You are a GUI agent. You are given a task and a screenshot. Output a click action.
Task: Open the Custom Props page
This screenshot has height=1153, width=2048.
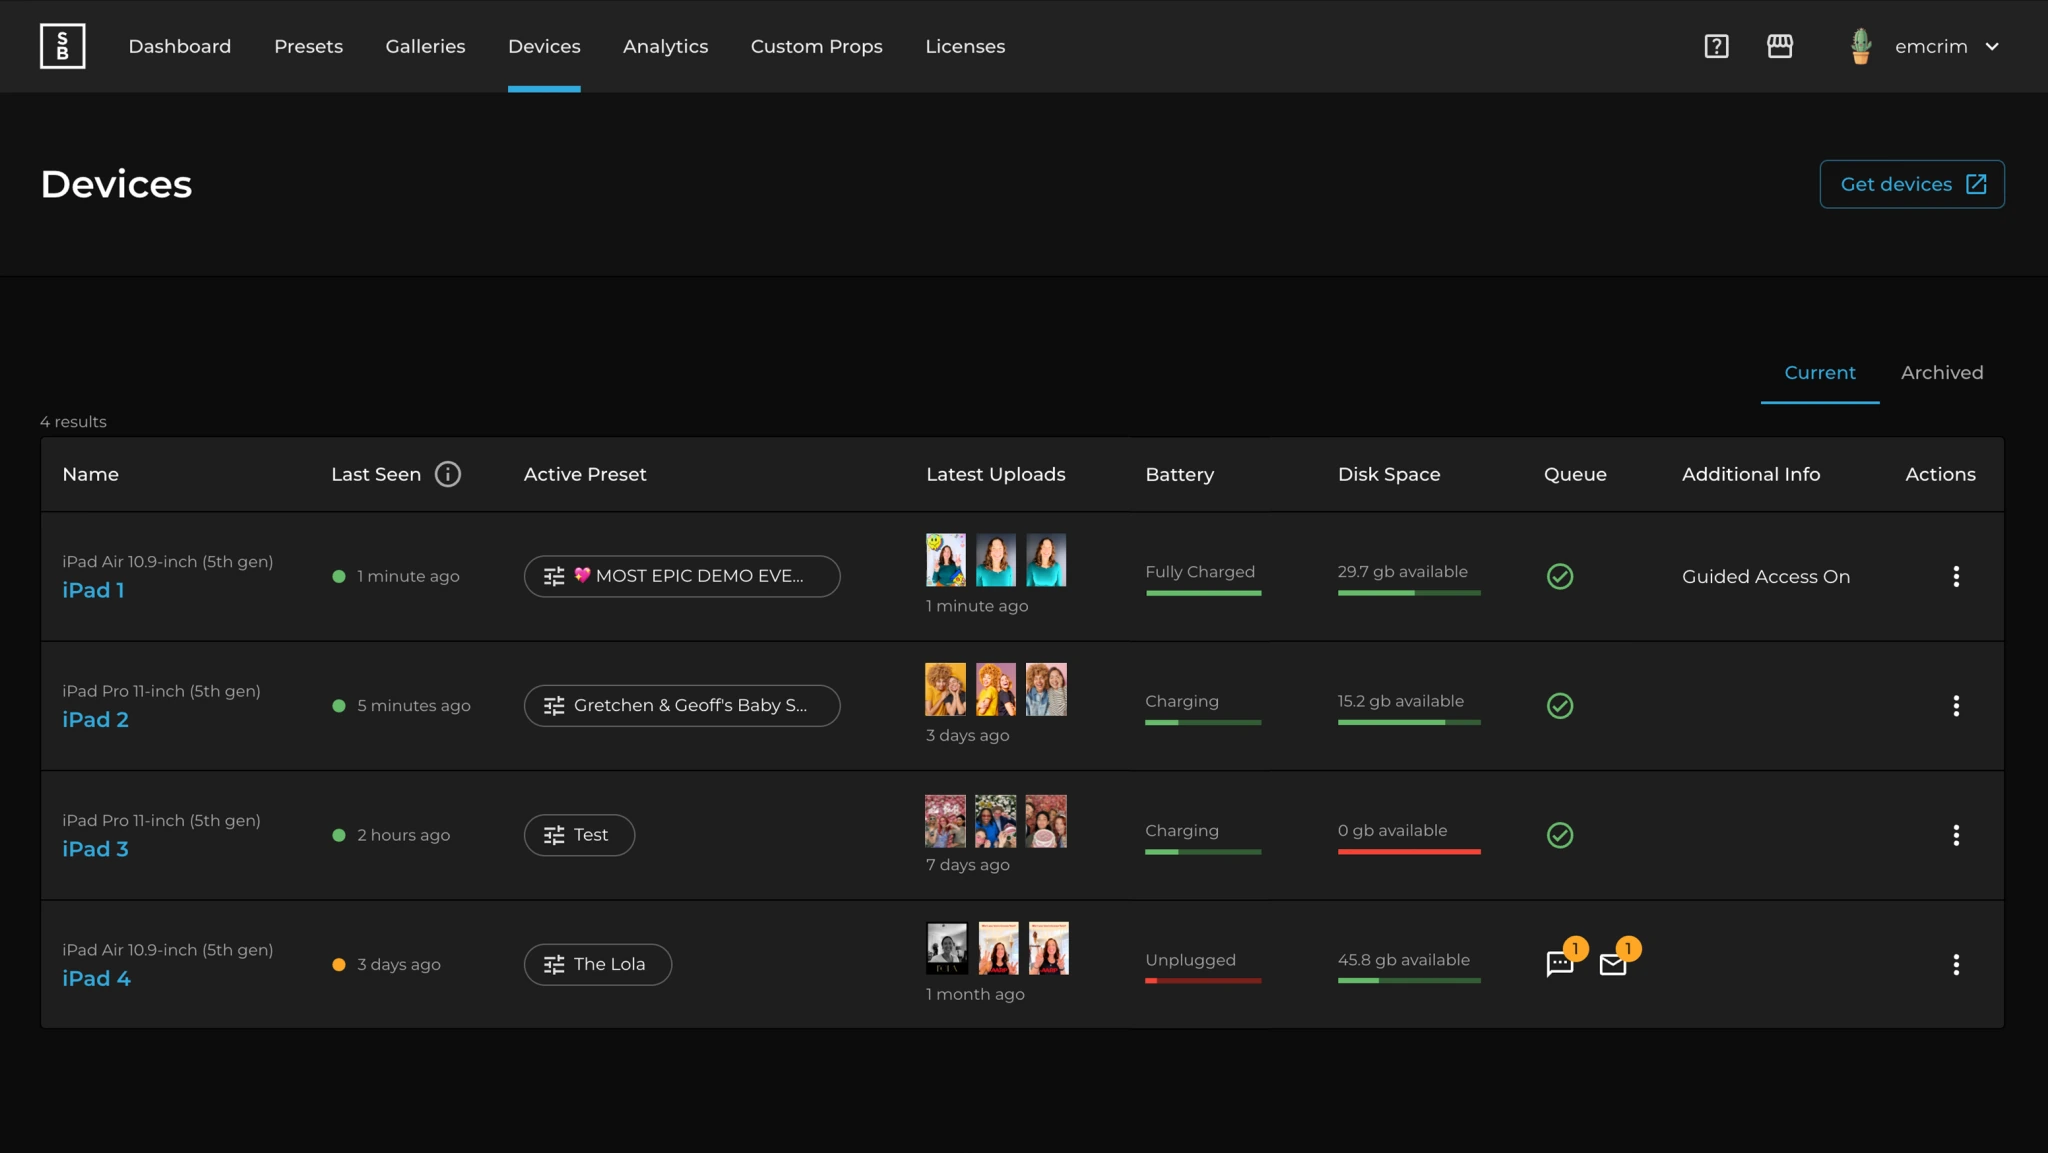pyautogui.click(x=816, y=46)
